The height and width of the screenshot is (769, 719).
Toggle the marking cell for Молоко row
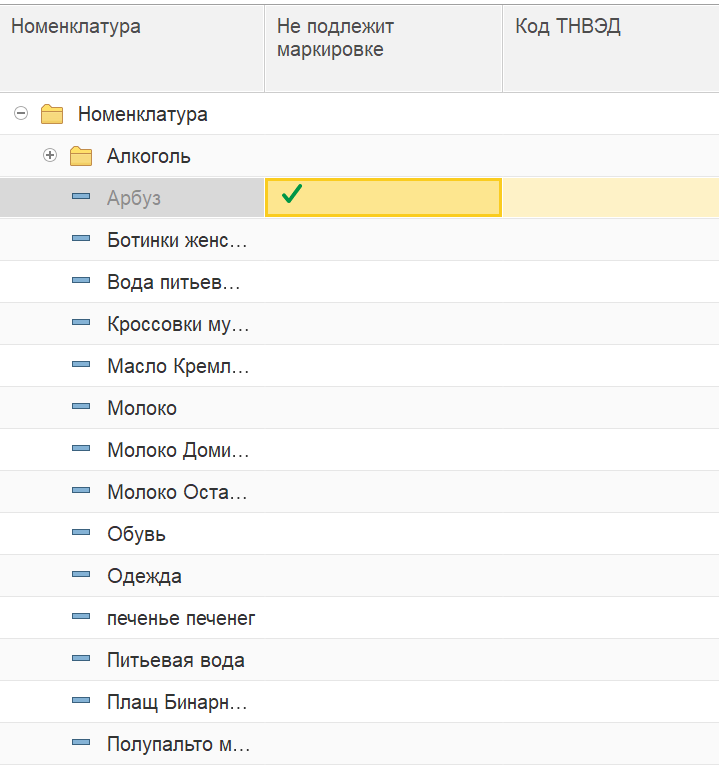click(x=384, y=408)
